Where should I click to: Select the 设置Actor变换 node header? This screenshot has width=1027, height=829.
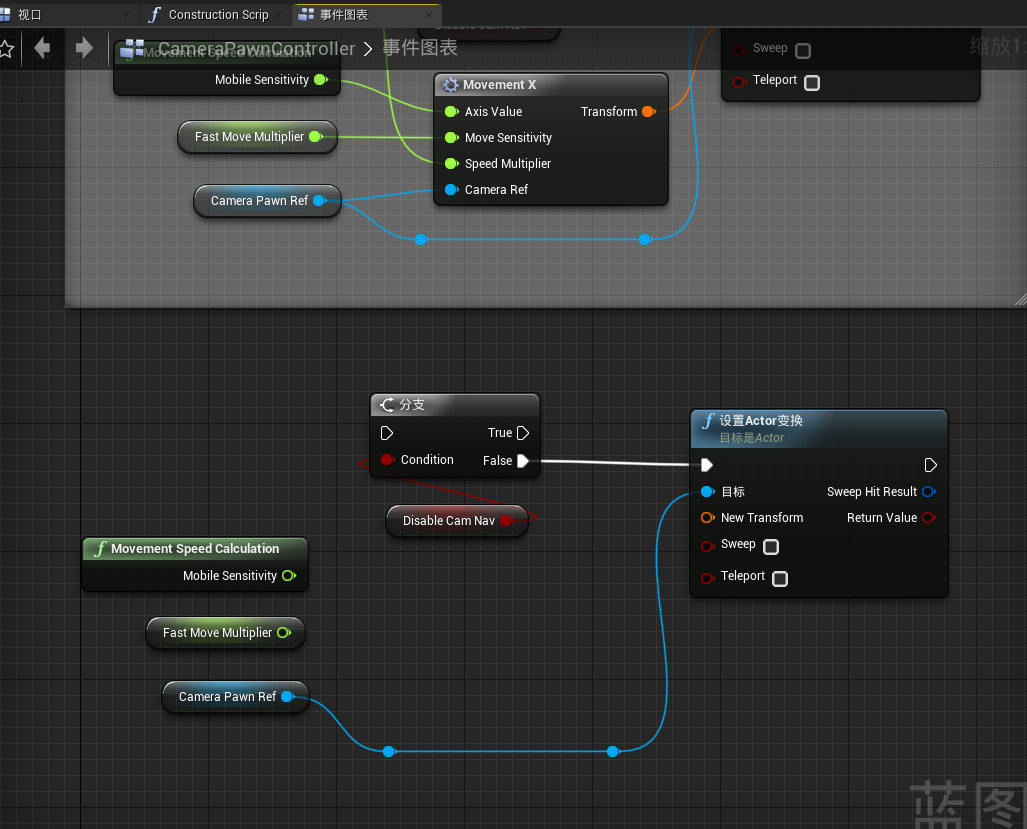(819, 429)
